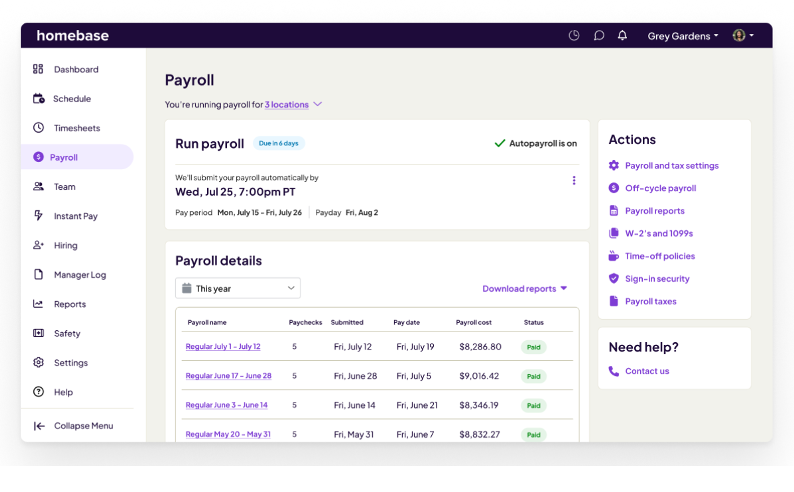
Task: Click the Fri, July 19 pay date
Action: pos(415,347)
